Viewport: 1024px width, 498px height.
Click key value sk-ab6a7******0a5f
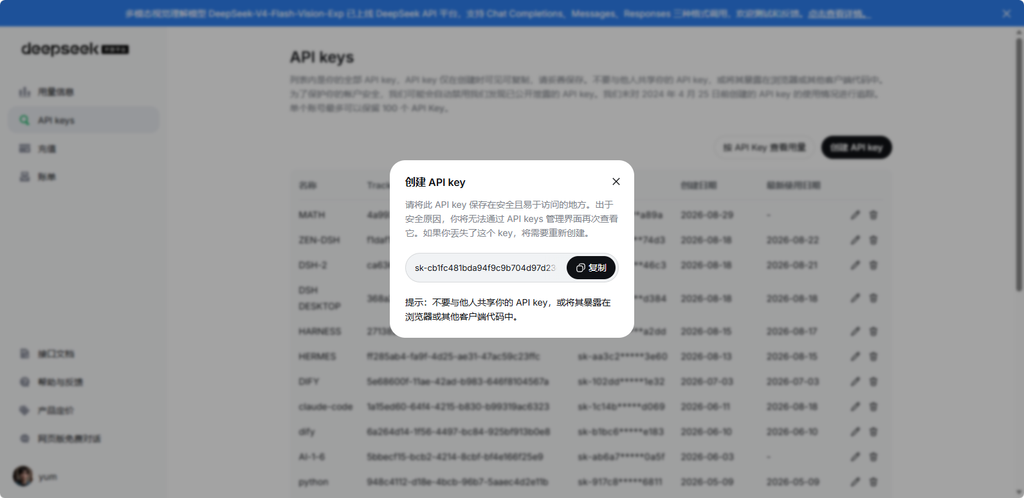pyautogui.click(x=621, y=457)
